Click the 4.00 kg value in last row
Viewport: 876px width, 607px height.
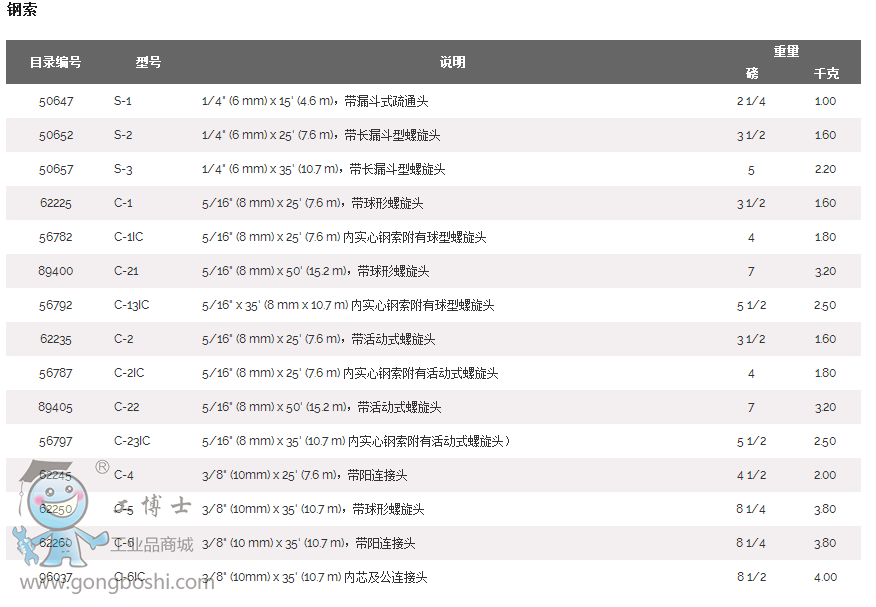[825, 577]
